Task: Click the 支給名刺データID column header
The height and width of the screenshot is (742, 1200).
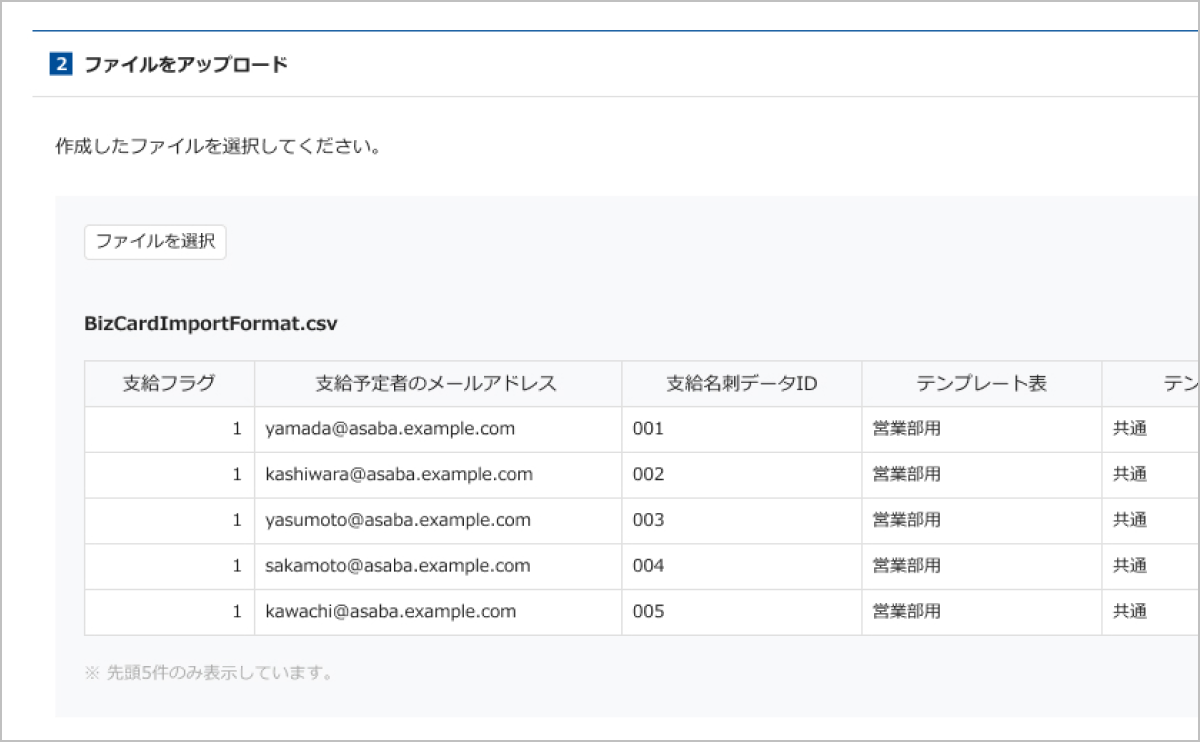Action: [741, 383]
